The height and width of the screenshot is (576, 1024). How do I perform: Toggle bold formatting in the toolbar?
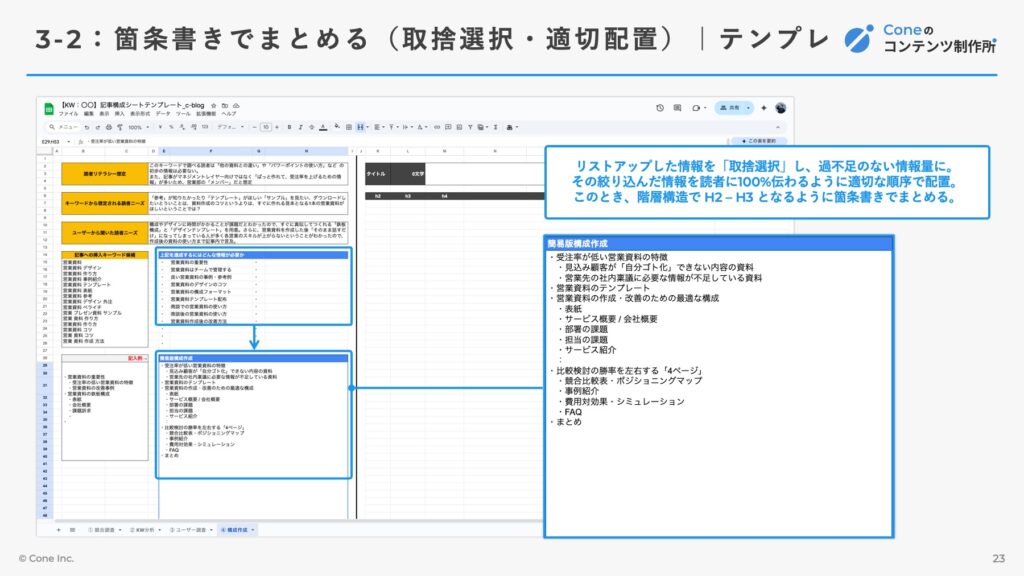[x=289, y=127]
